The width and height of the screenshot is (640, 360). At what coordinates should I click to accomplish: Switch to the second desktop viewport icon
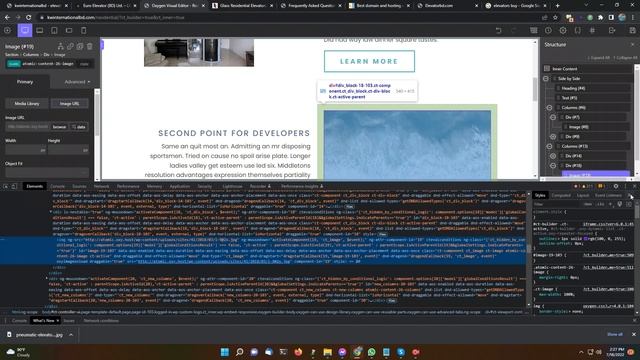40,31
